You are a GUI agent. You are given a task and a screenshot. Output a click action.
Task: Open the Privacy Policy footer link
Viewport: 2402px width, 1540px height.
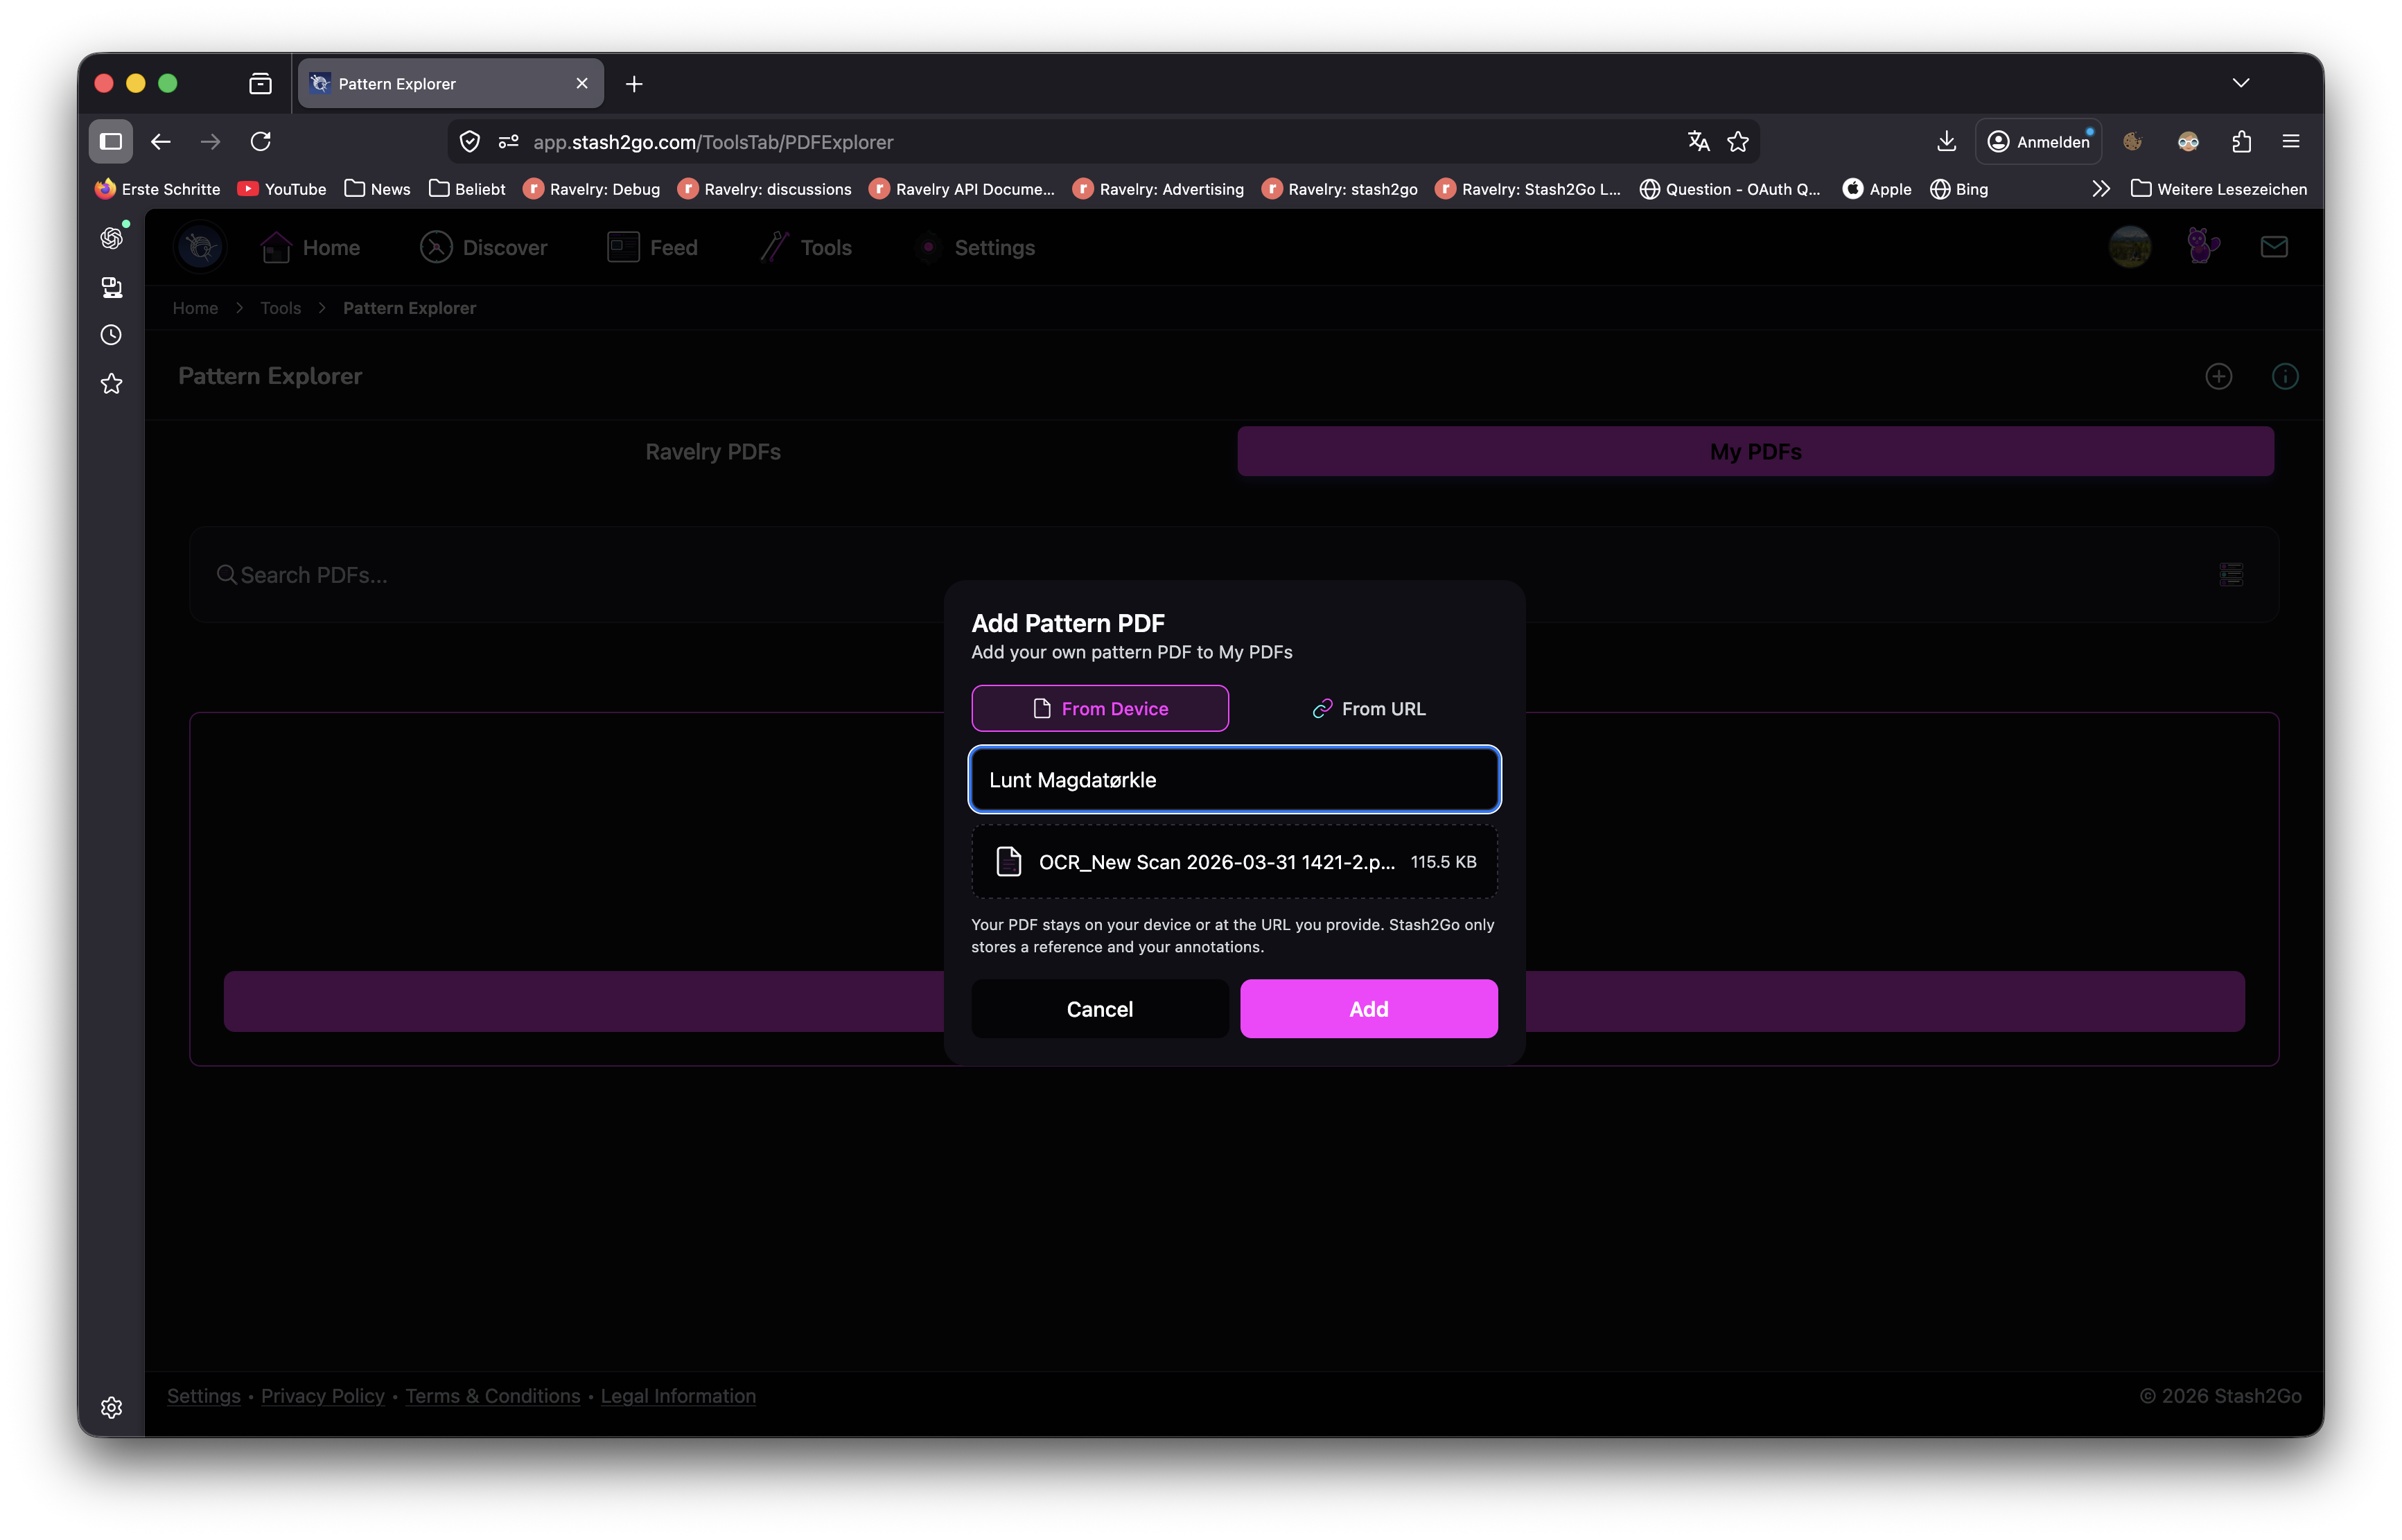click(323, 1396)
